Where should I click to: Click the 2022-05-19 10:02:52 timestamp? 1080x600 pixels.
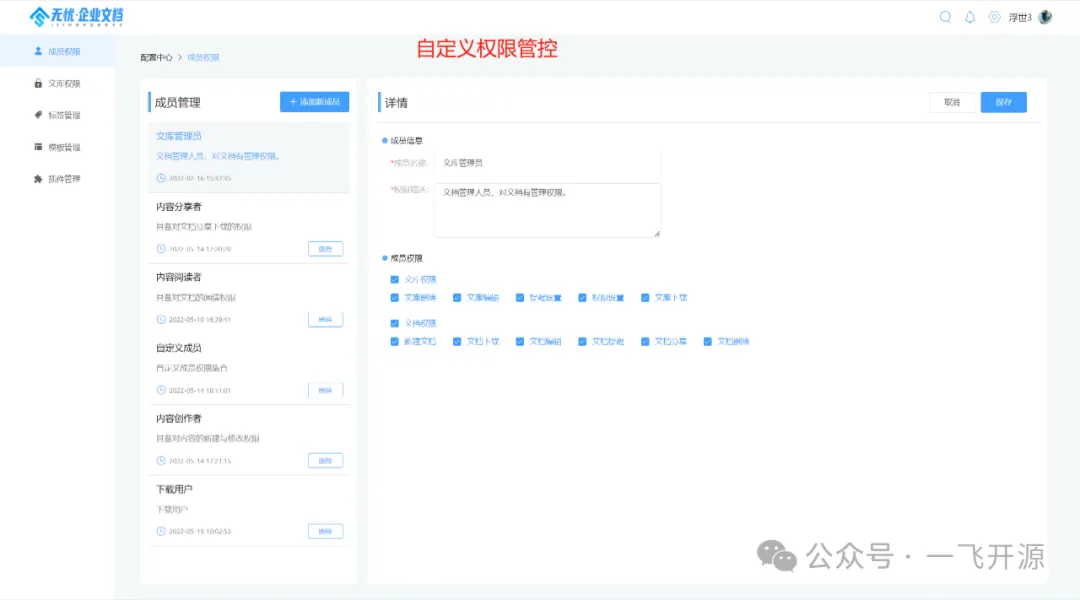(x=200, y=531)
